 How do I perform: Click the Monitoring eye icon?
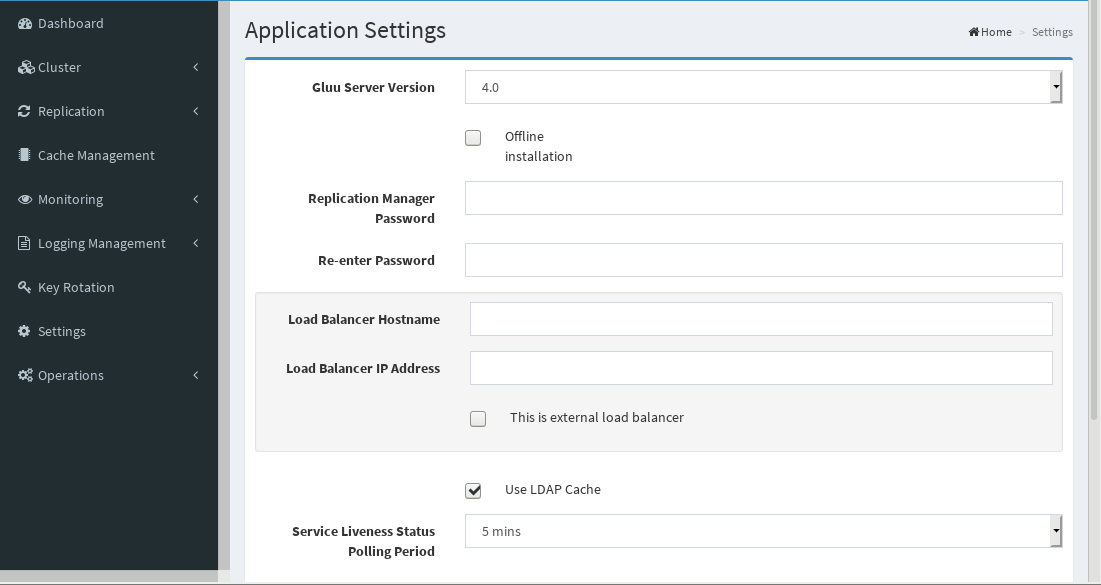pyautogui.click(x=25, y=199)
